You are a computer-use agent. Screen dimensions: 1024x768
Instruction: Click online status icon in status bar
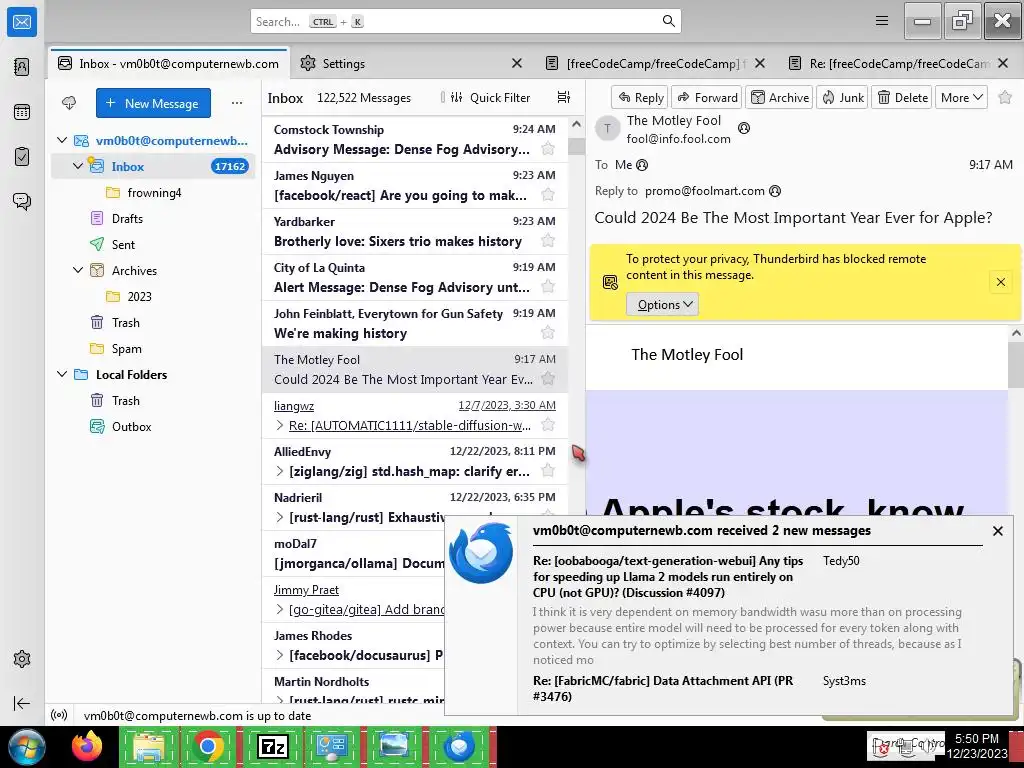point(59,715)
